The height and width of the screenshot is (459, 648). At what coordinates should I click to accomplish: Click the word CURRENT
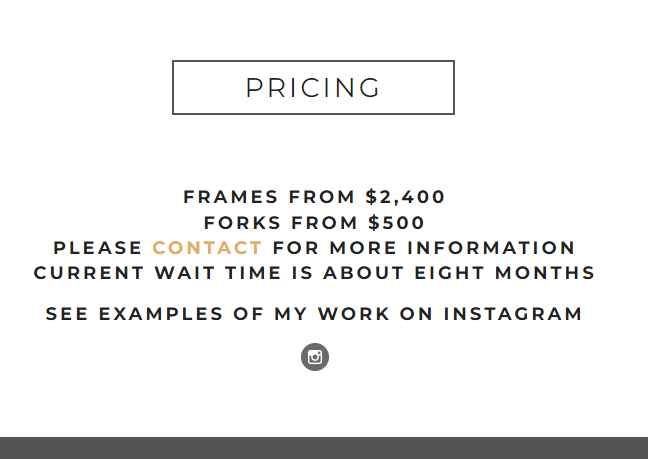tap(89, 273)
